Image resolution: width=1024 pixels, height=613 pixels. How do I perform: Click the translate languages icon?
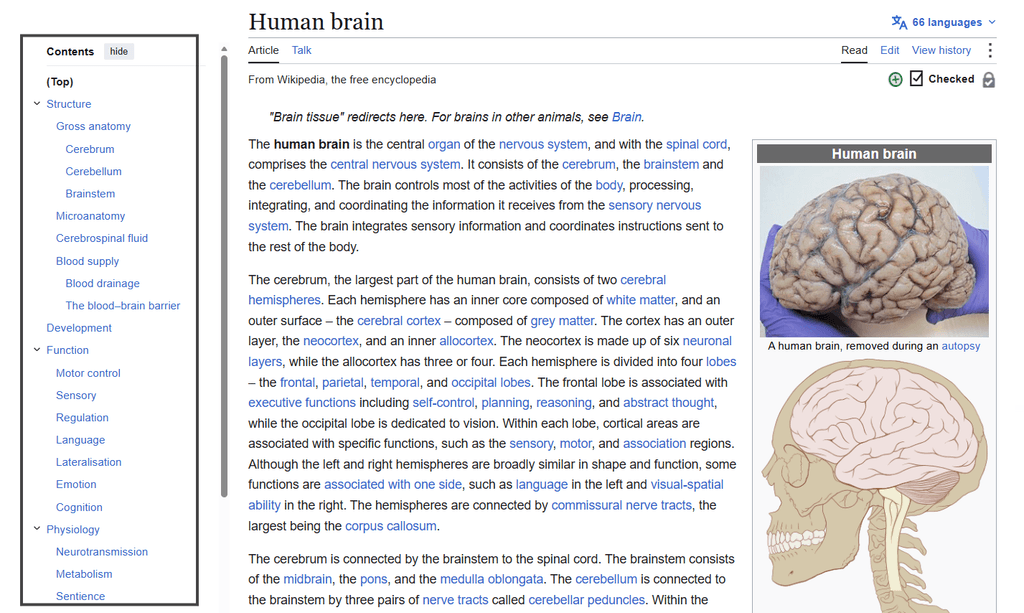click(x=899, y=22)
